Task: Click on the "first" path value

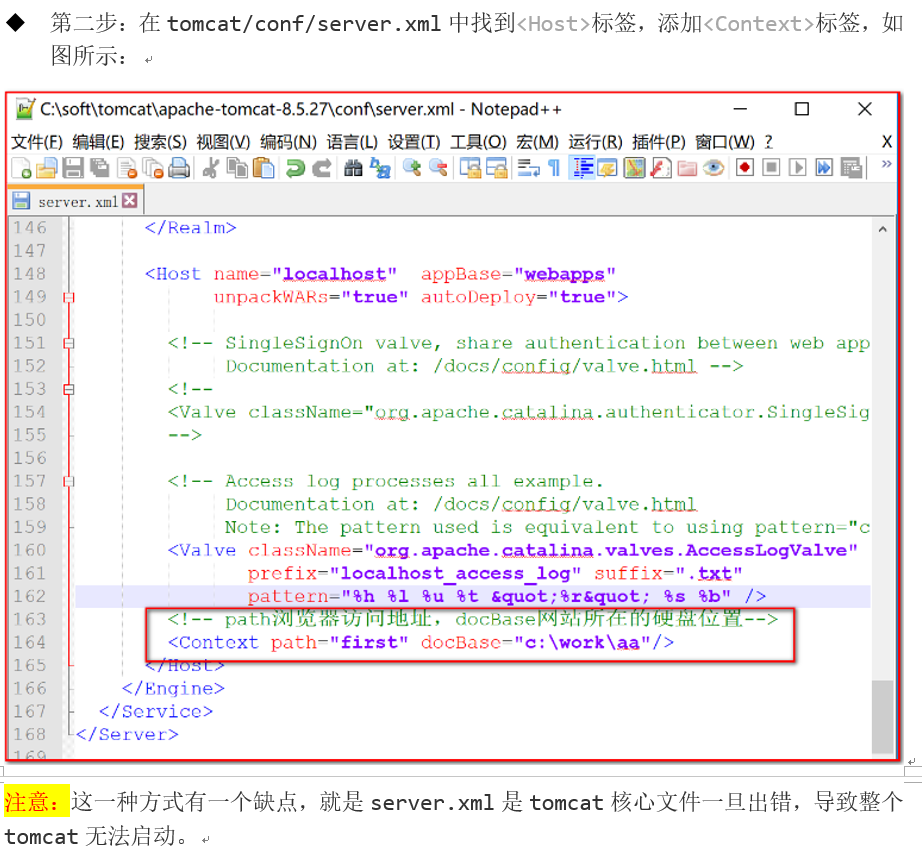Action: point(369,642)
